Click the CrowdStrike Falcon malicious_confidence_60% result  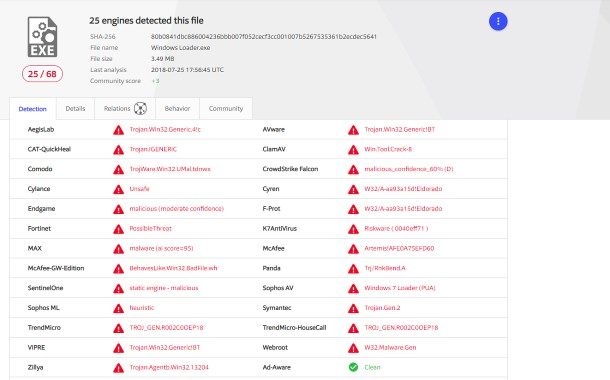(409, 169)
